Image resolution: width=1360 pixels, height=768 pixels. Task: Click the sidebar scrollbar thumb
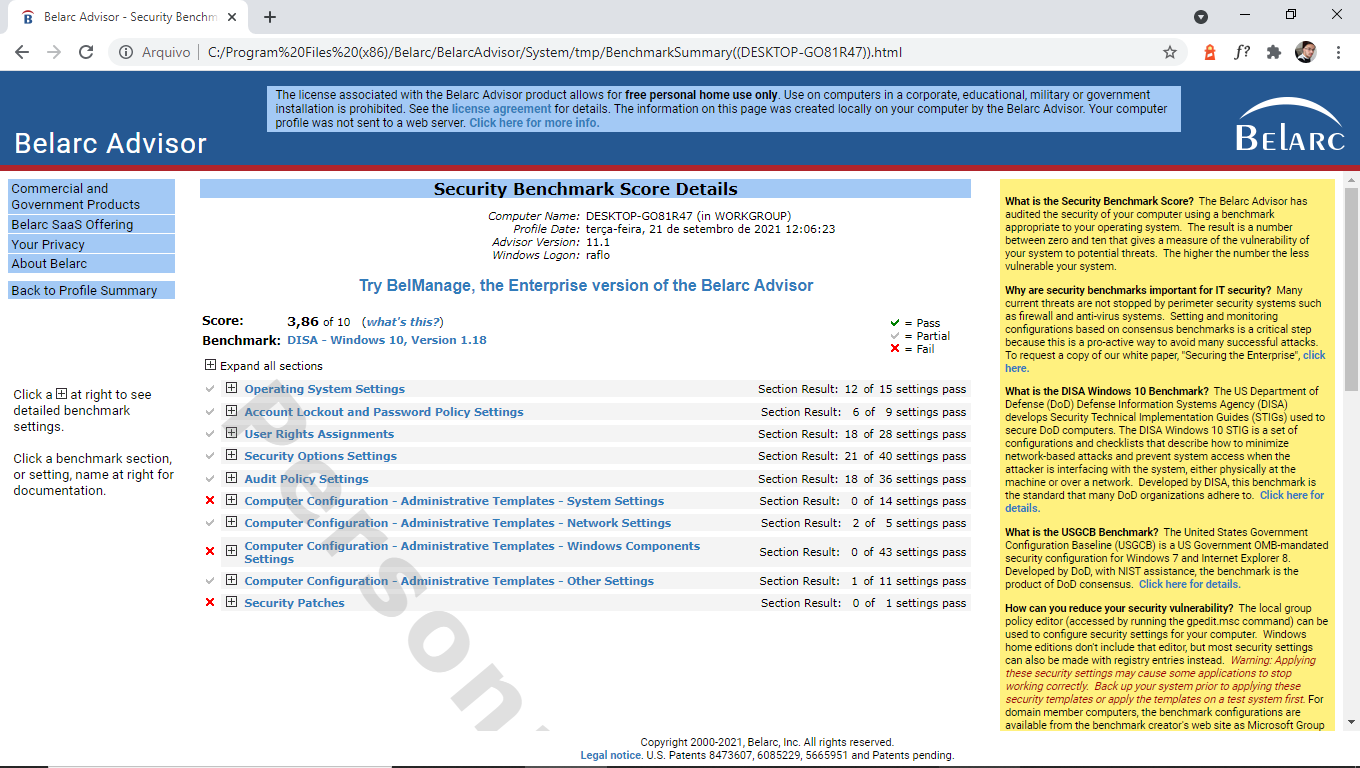(x=1351, y=288)
